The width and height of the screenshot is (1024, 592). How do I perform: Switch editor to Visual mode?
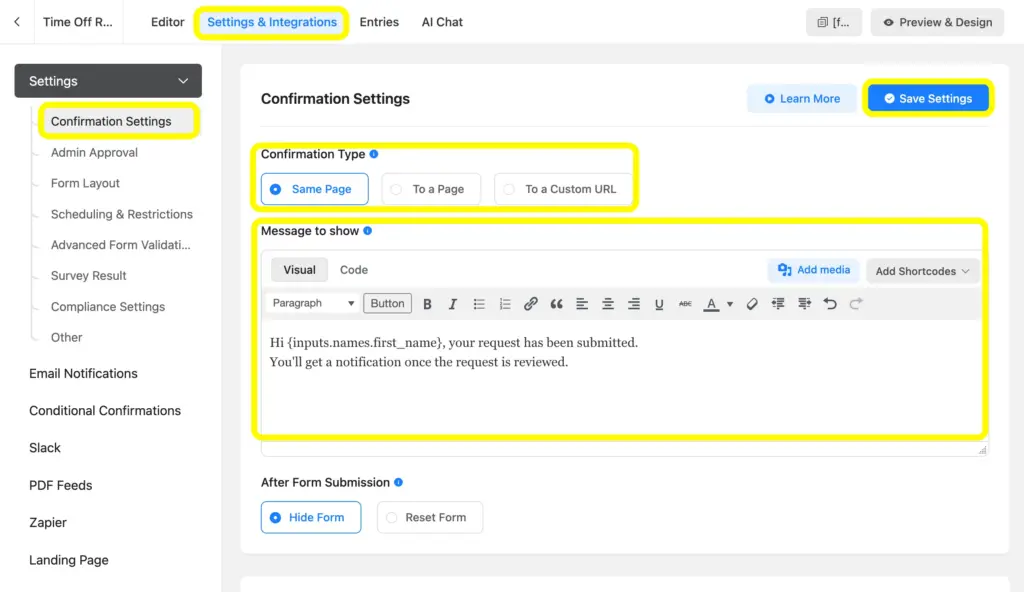pyautogui.click(x=299, y=270)
